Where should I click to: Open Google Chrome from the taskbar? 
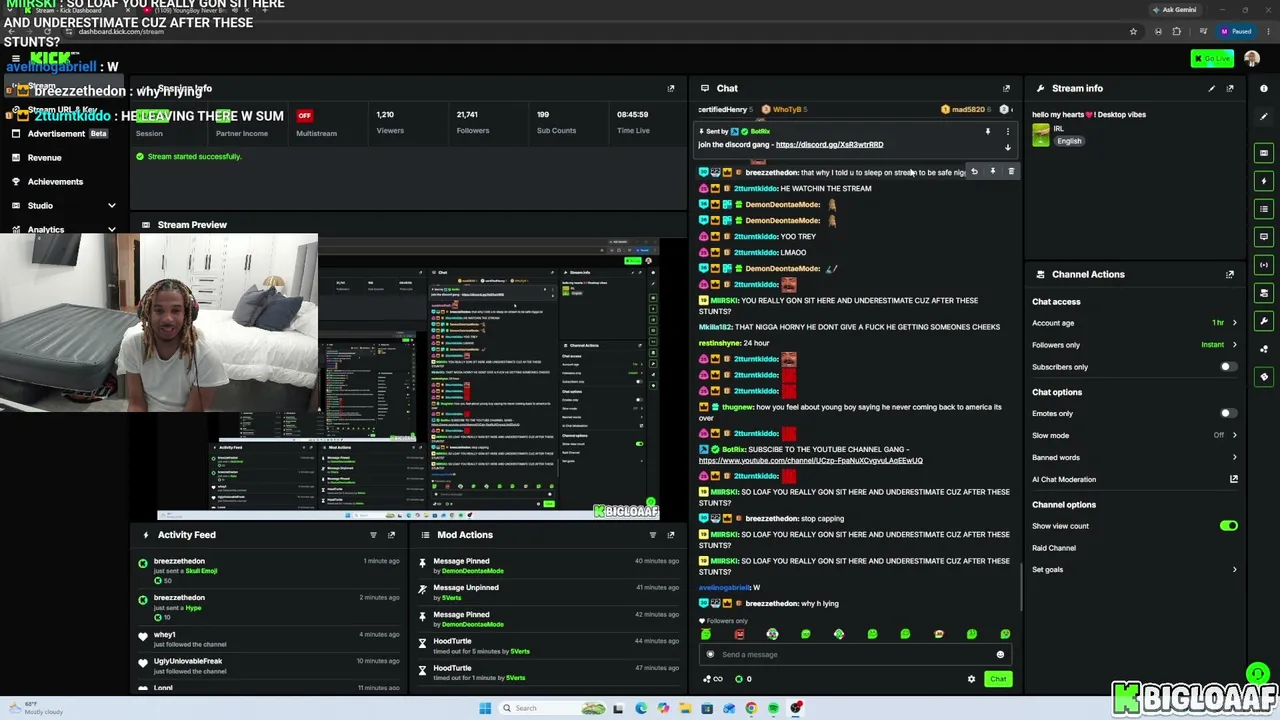pyautogui.click(x=751, y=708)
